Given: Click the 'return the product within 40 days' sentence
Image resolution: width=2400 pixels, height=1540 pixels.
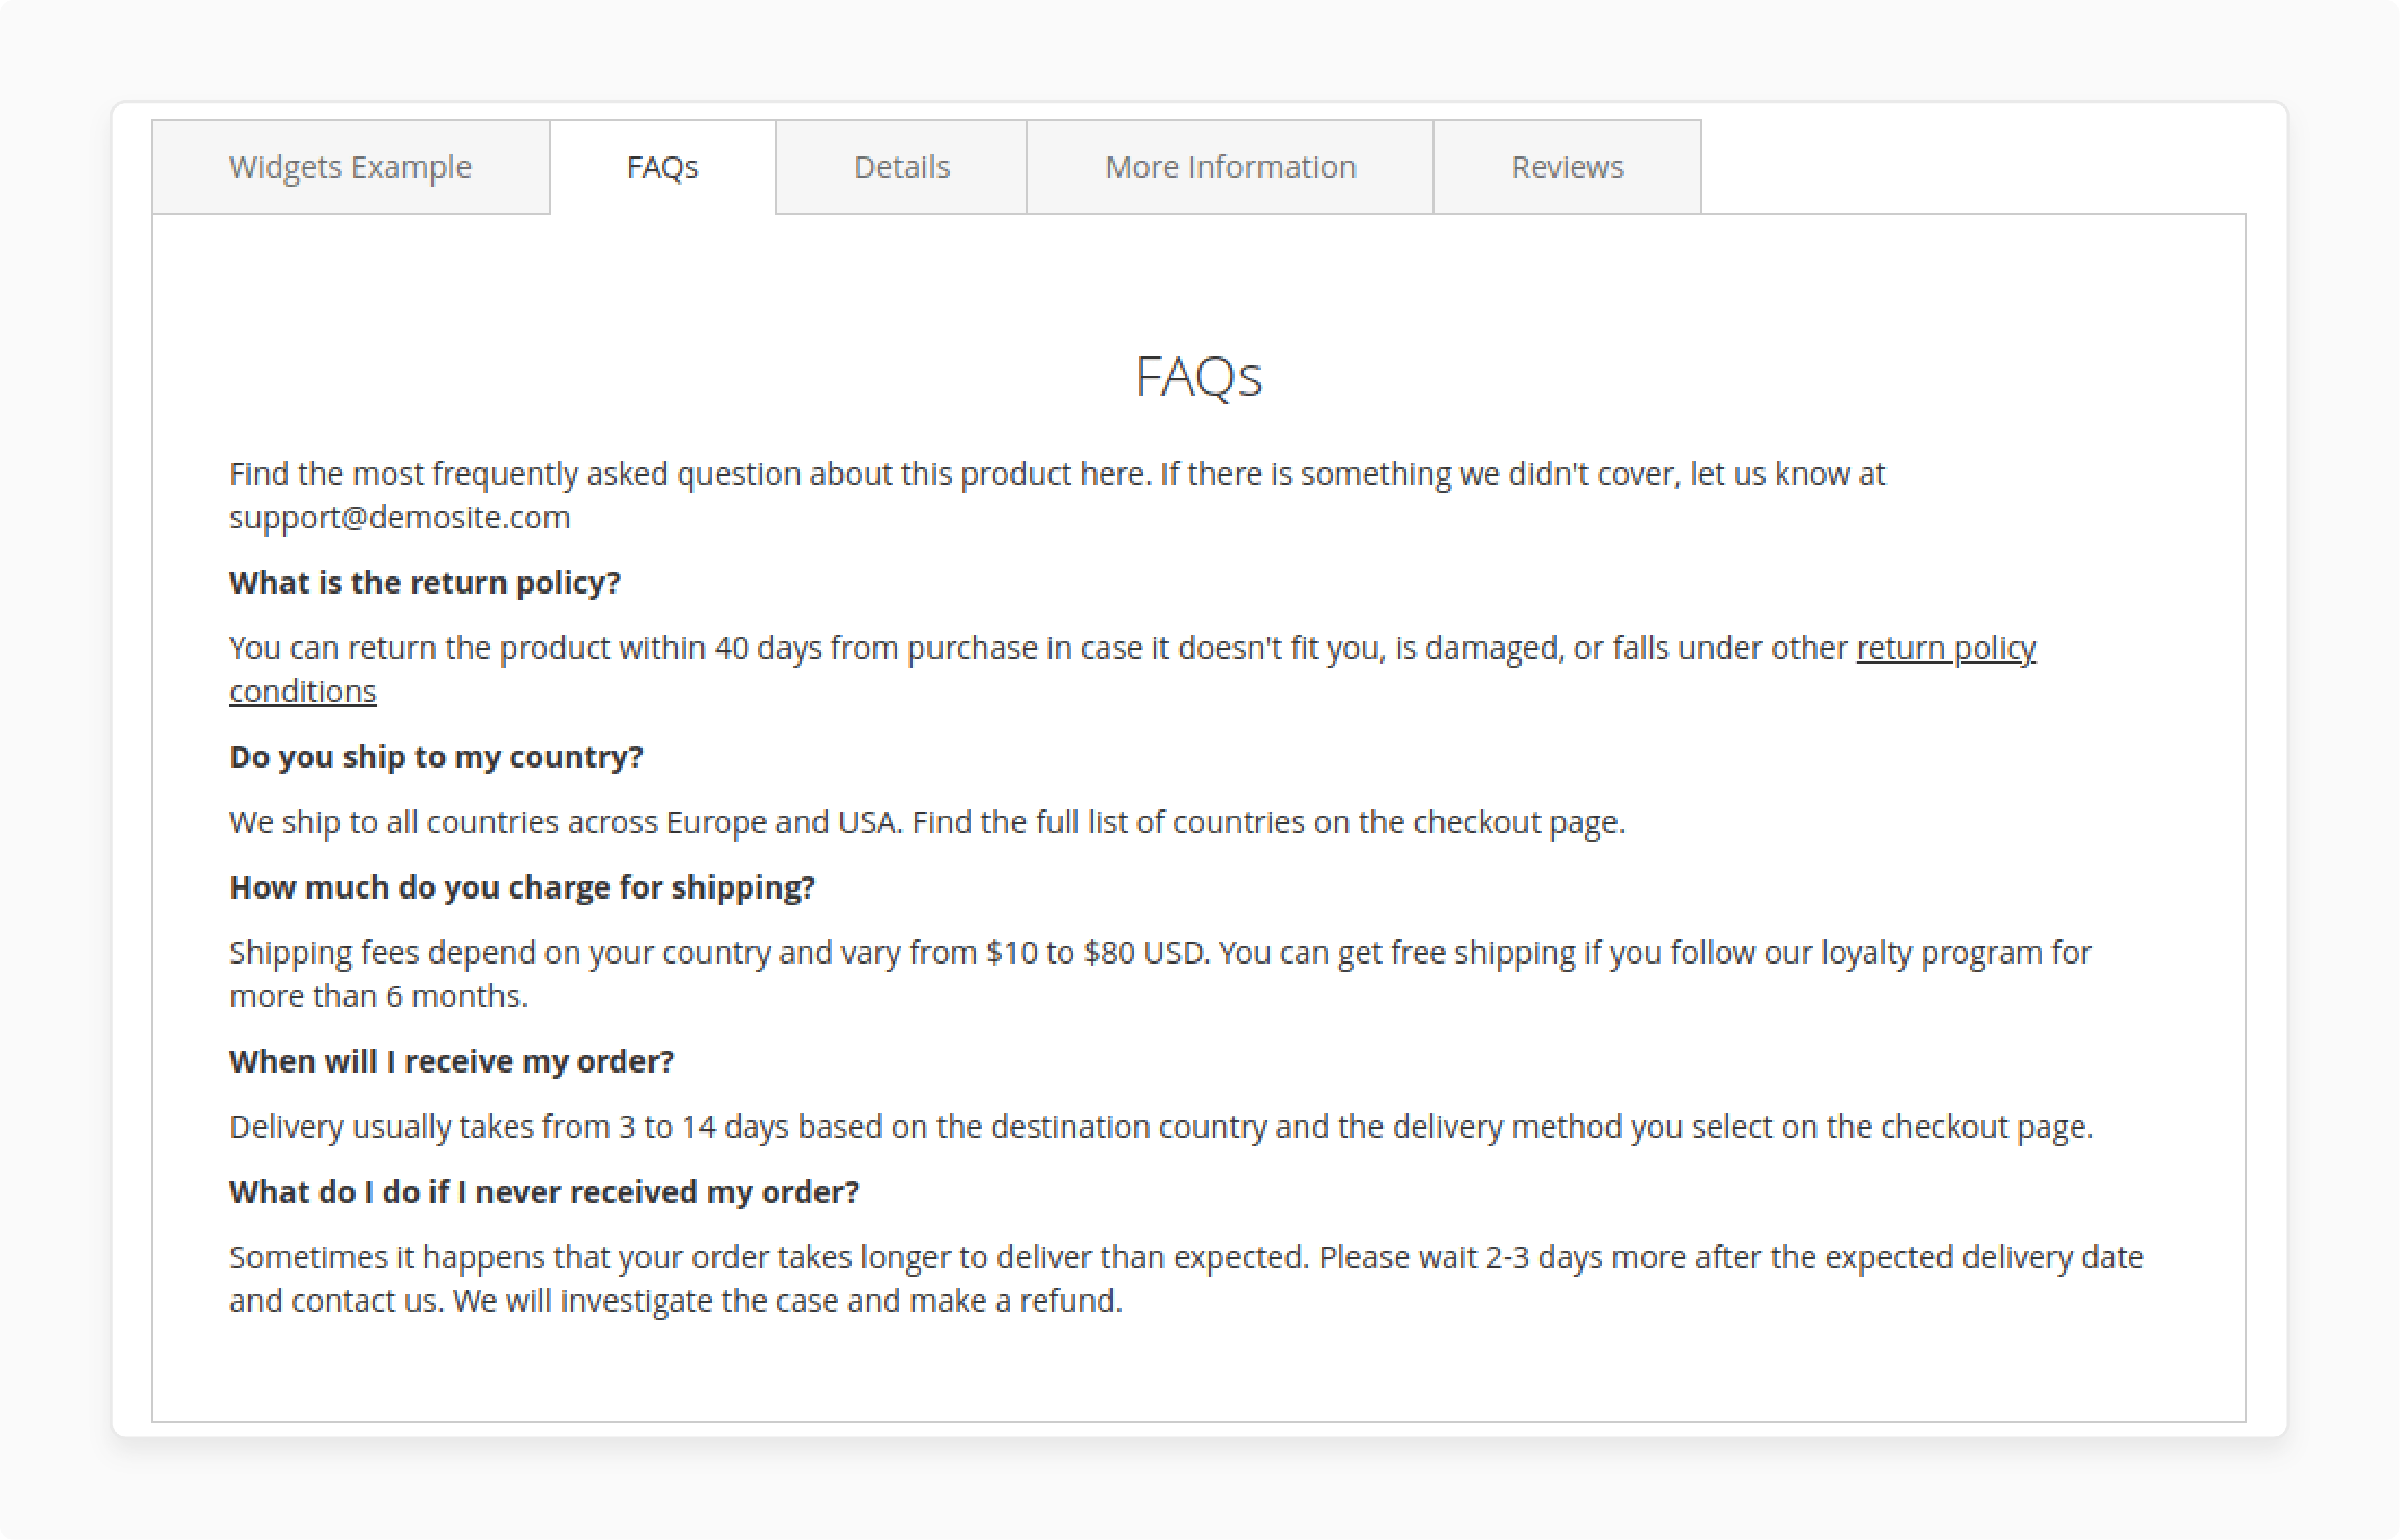Looking at the screenshot, I should 1132,670.
